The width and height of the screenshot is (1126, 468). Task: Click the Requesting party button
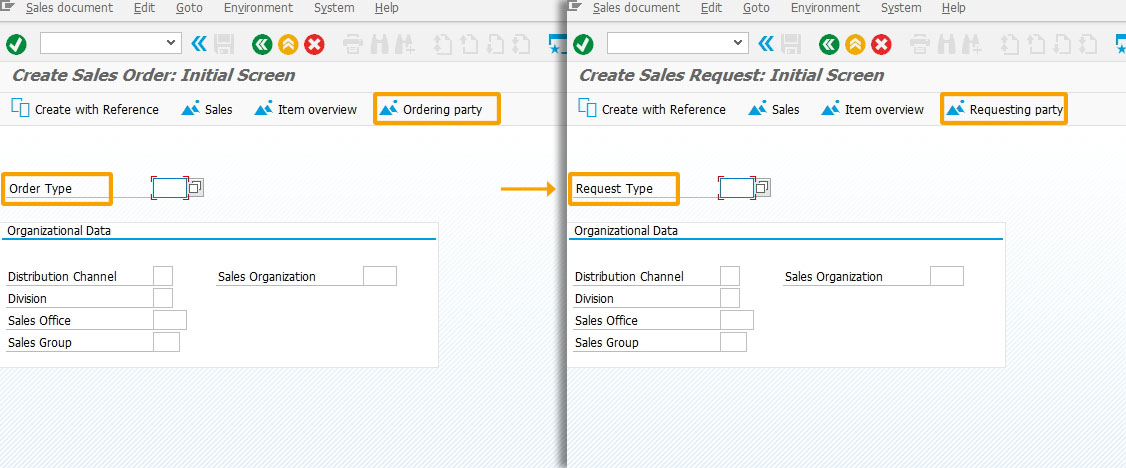click(x=1004, y=109)
